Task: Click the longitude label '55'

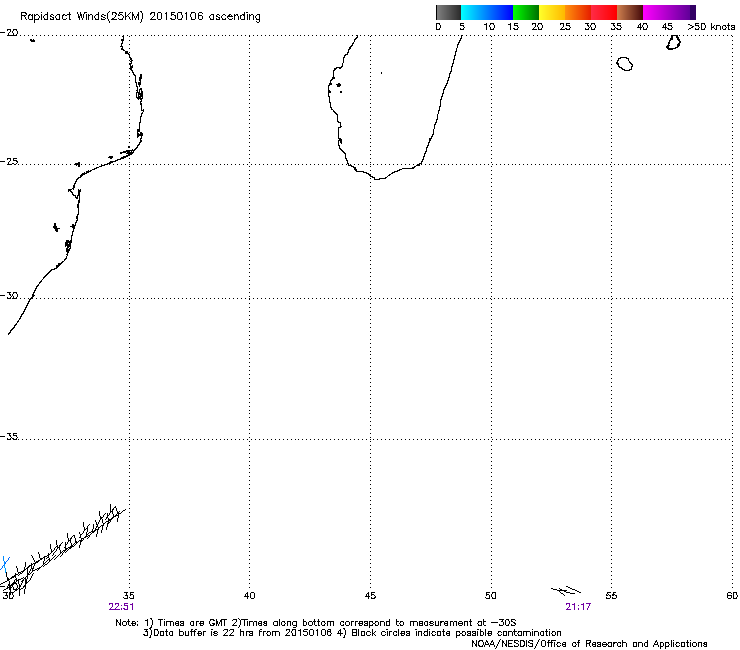Action: [611, 595]
